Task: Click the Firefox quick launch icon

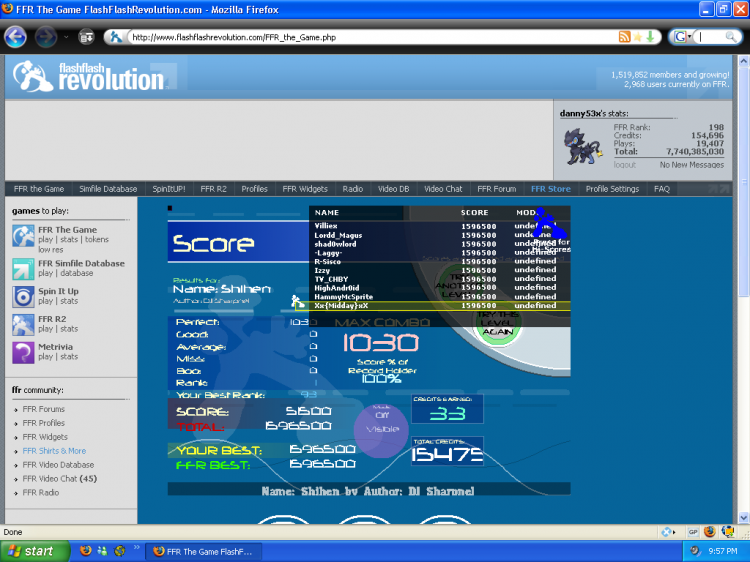Action: [x=85, y=551]
